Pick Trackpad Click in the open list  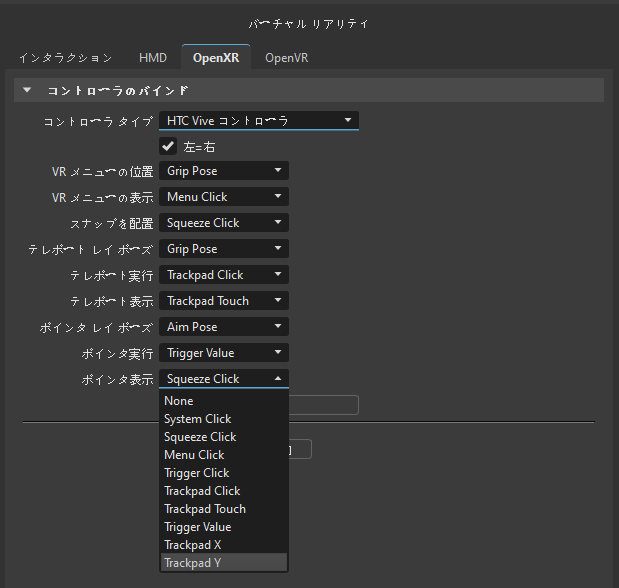point(224,491)
